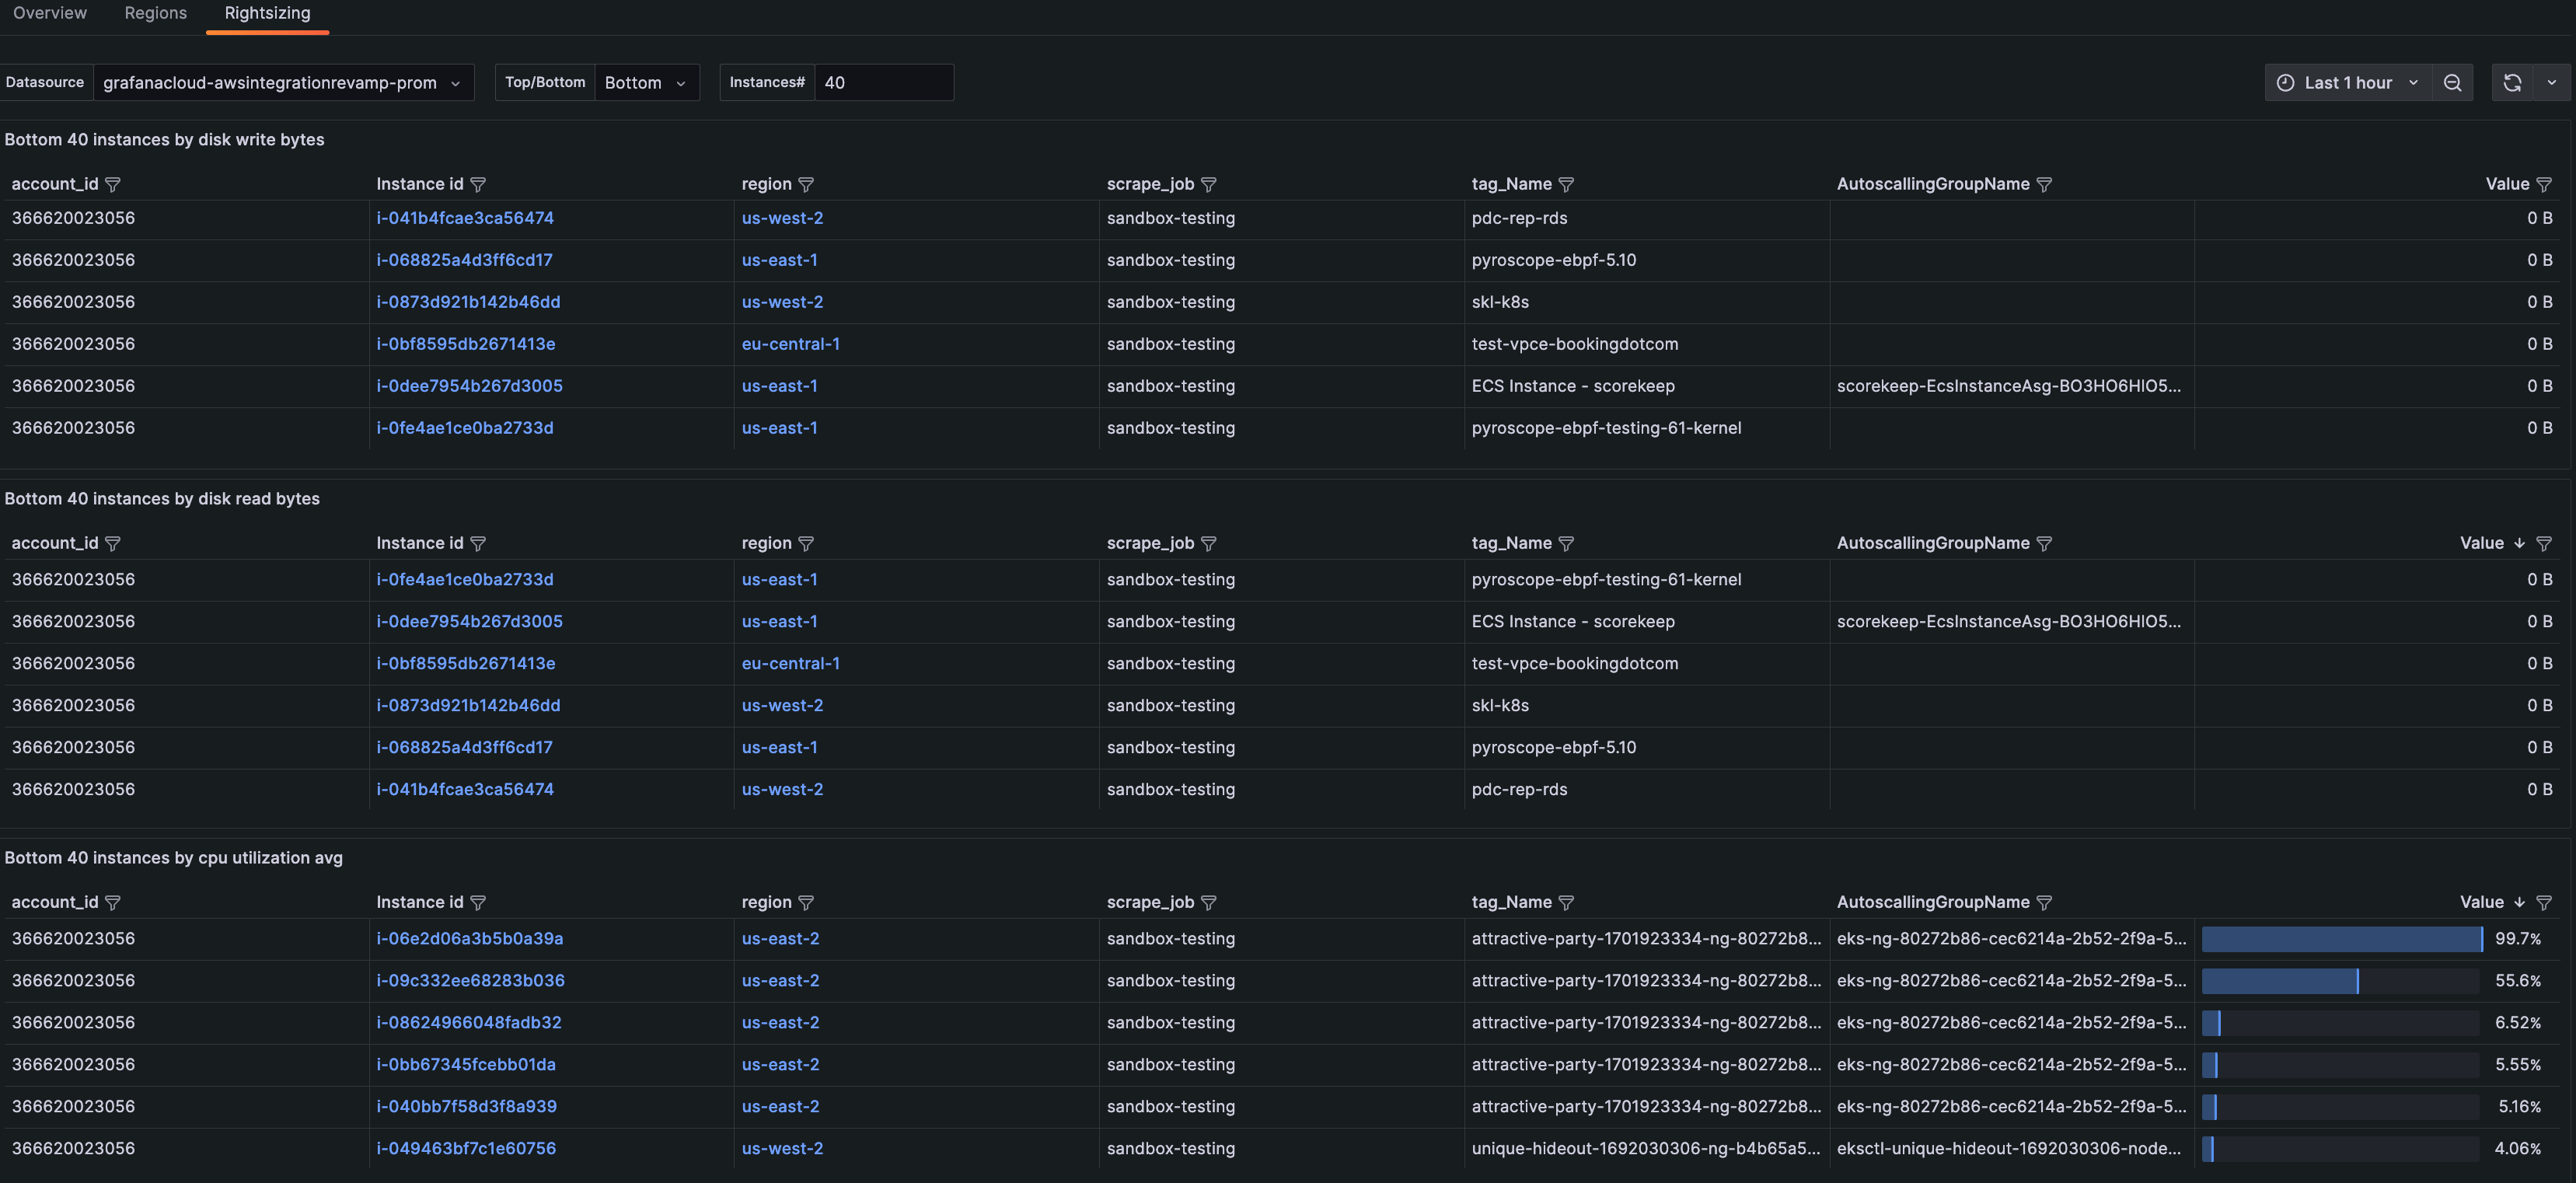This screenshot has height=1183, width=2576.
Task: Open the Top/Bottom dropdown showing Bottom
Action: (x=646, y=82)
